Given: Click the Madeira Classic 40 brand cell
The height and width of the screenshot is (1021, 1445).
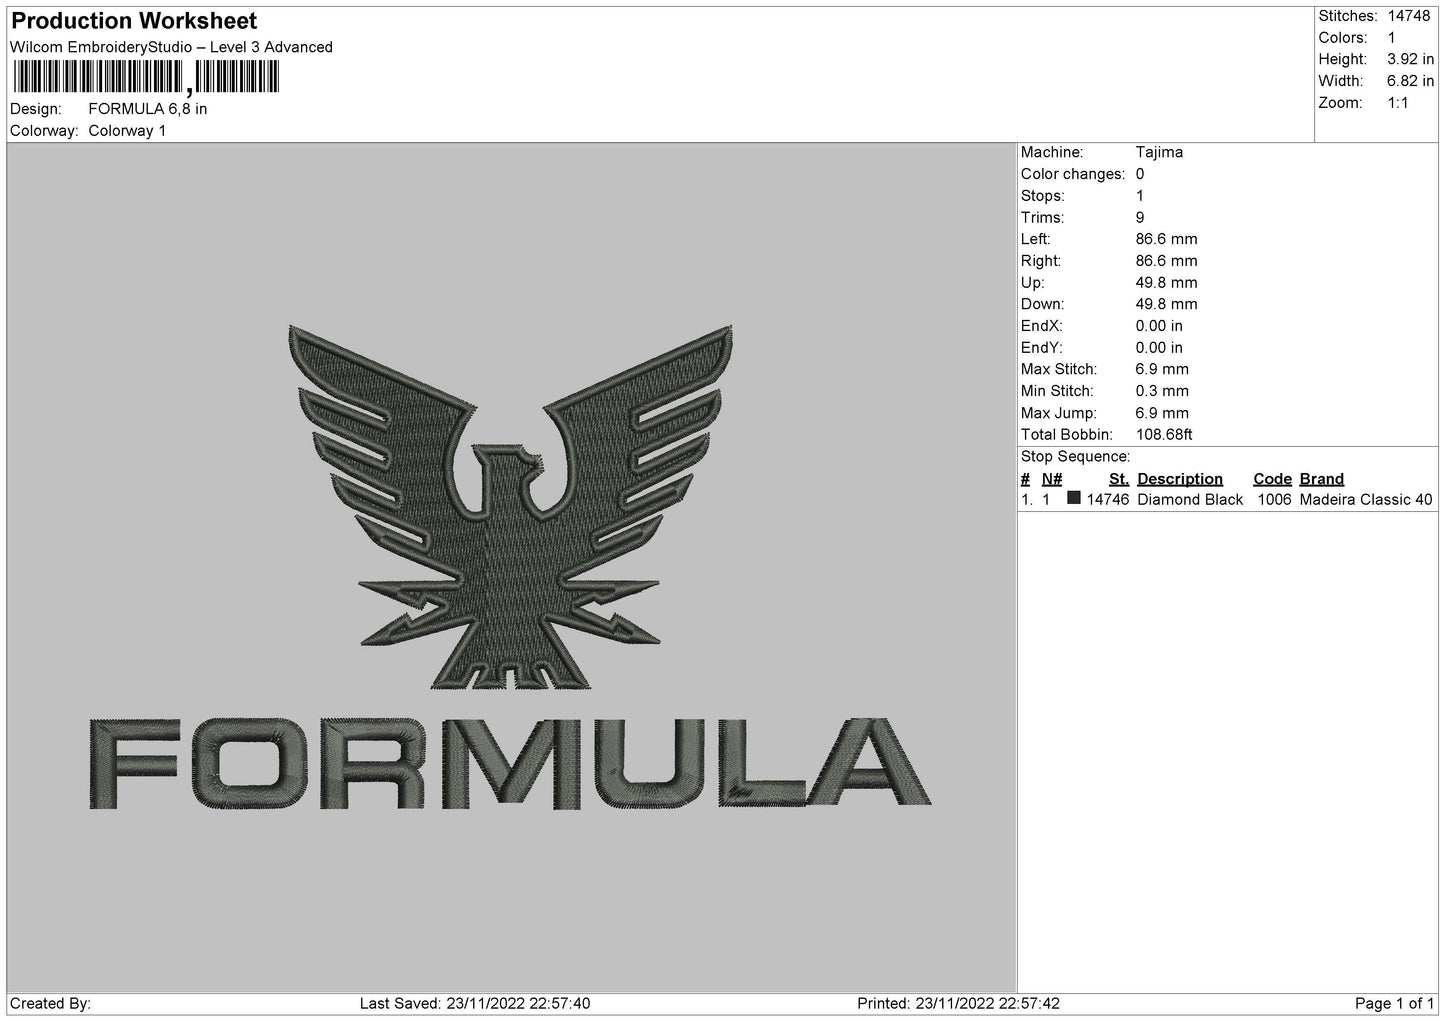Looking at the screenshot, I should click(x=1366, y=500).
